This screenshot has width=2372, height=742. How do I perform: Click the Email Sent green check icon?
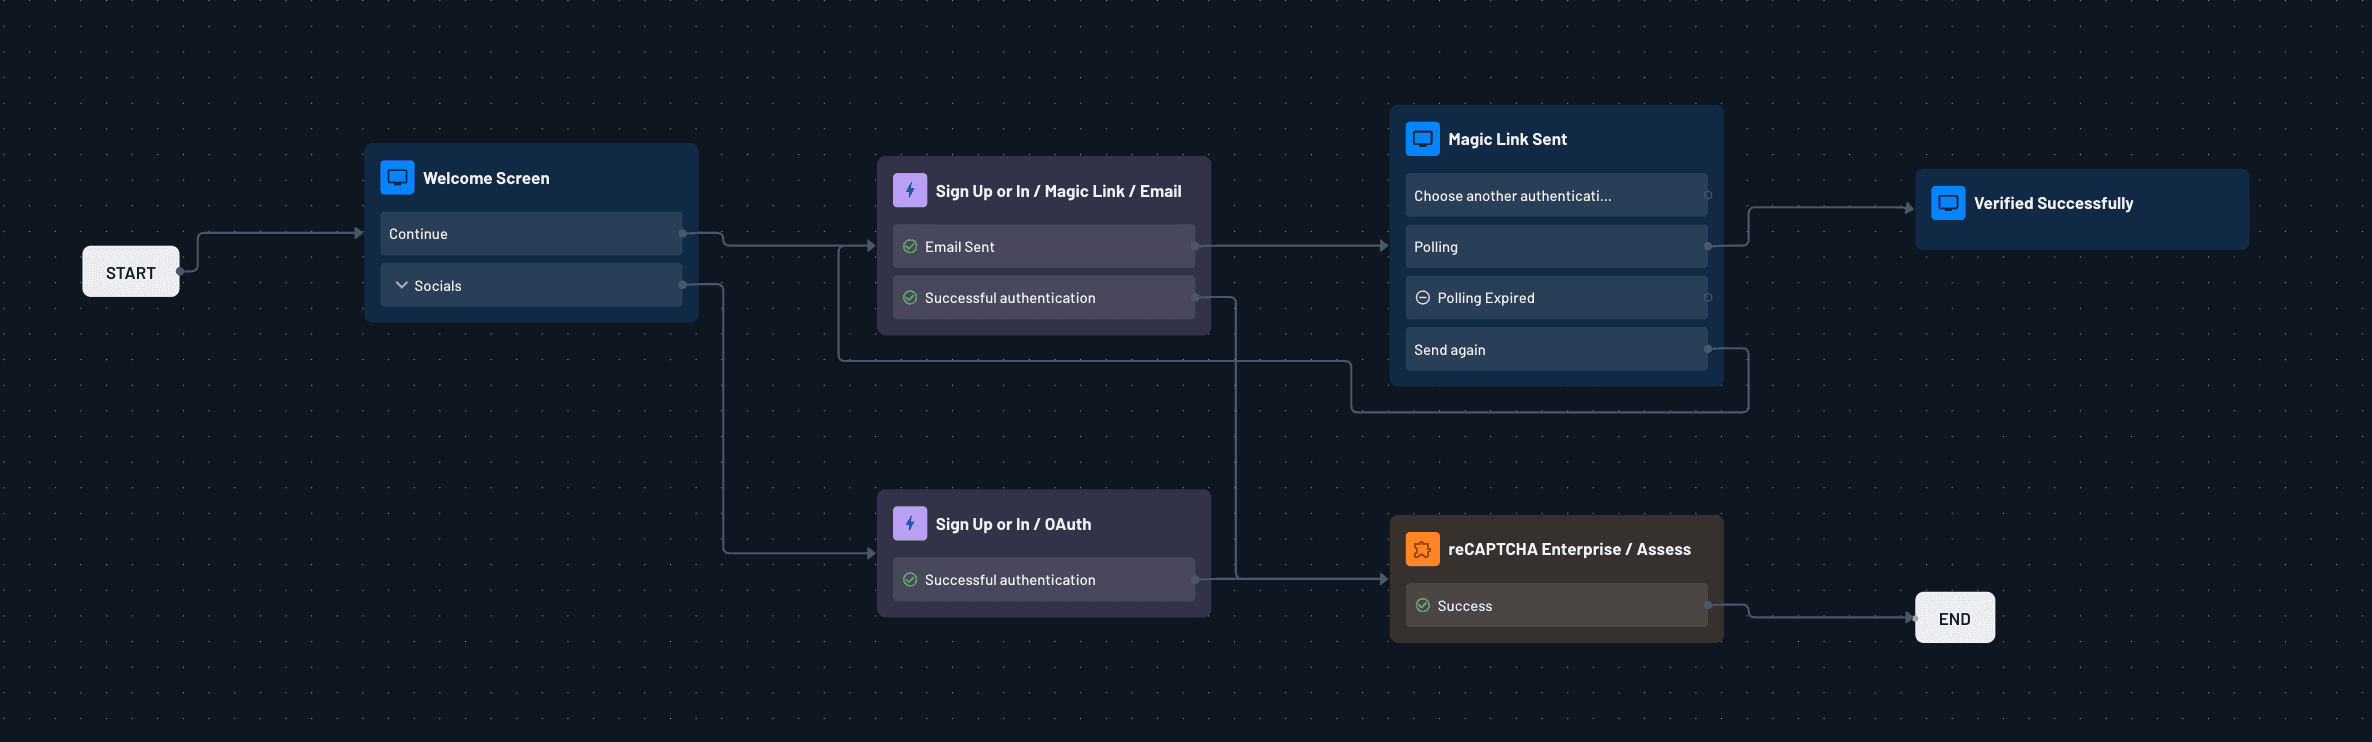click(910, 247)
